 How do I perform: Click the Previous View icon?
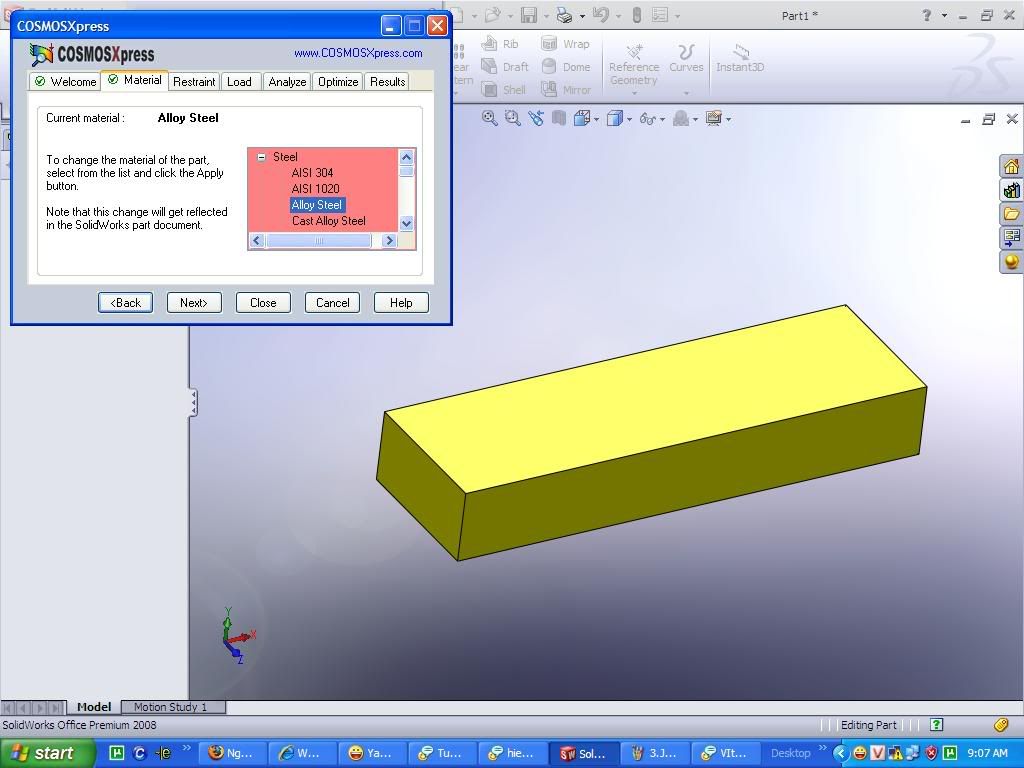point(536,118)
